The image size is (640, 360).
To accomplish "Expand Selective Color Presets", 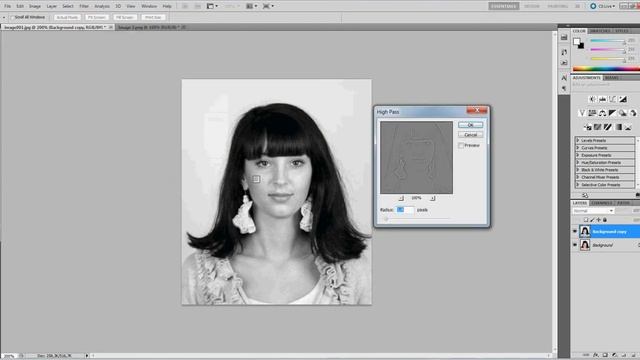I will tap(578, 185).
